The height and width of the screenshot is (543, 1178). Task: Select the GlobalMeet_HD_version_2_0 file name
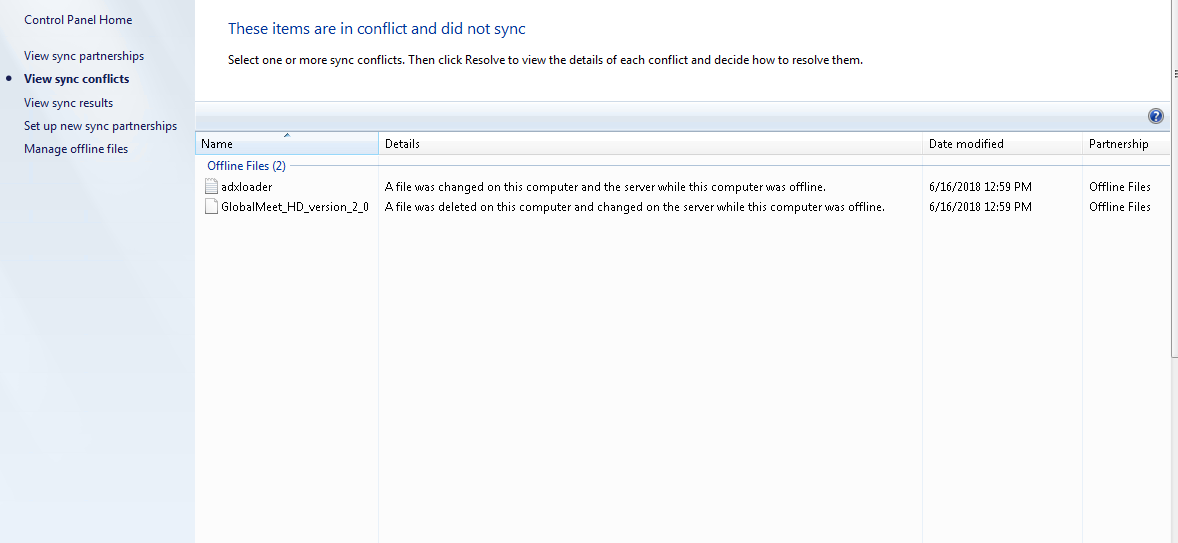point(295,207)
